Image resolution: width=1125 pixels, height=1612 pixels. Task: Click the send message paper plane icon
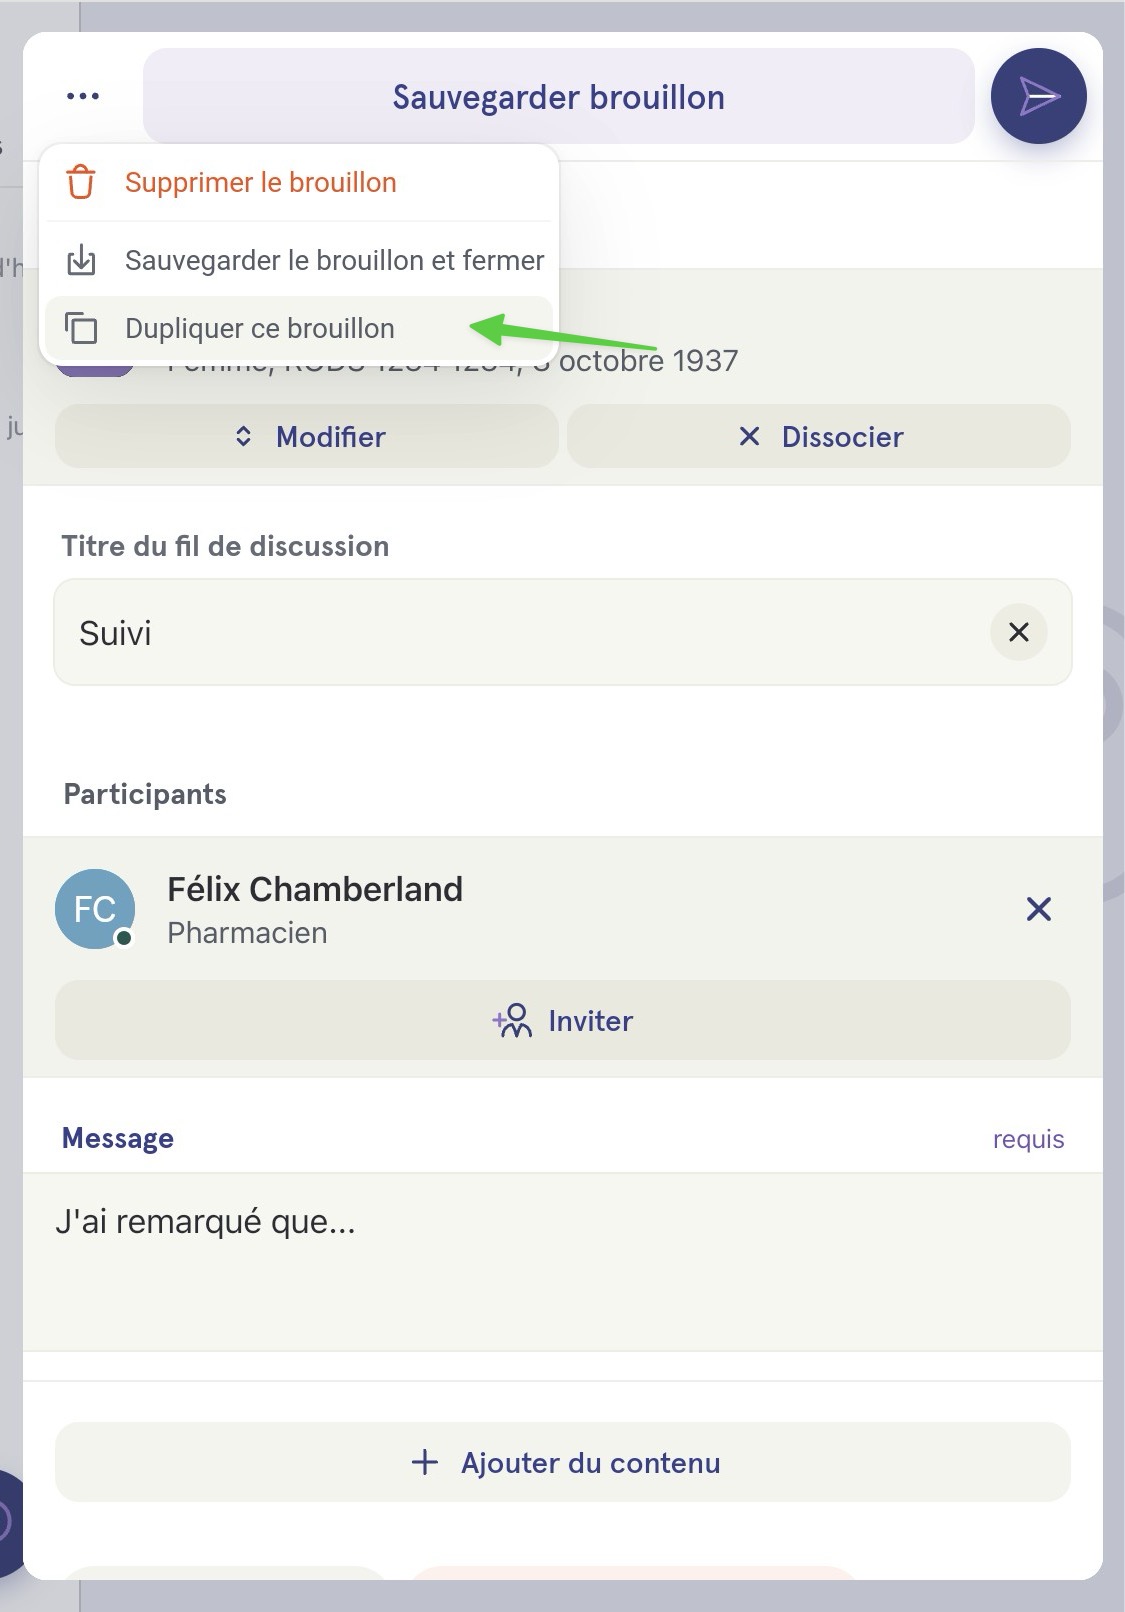pyautogui.click(x=1039, y=96)
